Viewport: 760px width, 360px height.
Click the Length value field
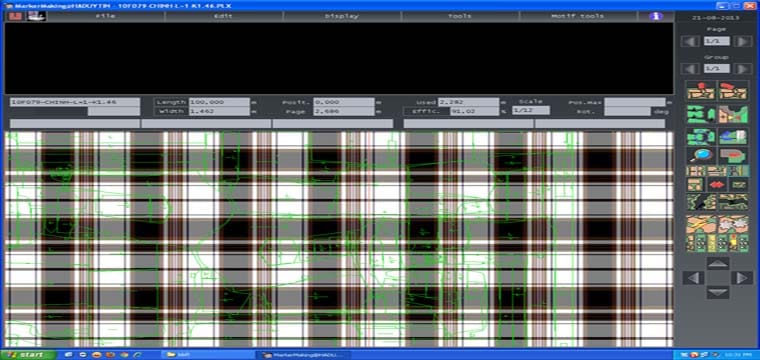click(220, 102)
